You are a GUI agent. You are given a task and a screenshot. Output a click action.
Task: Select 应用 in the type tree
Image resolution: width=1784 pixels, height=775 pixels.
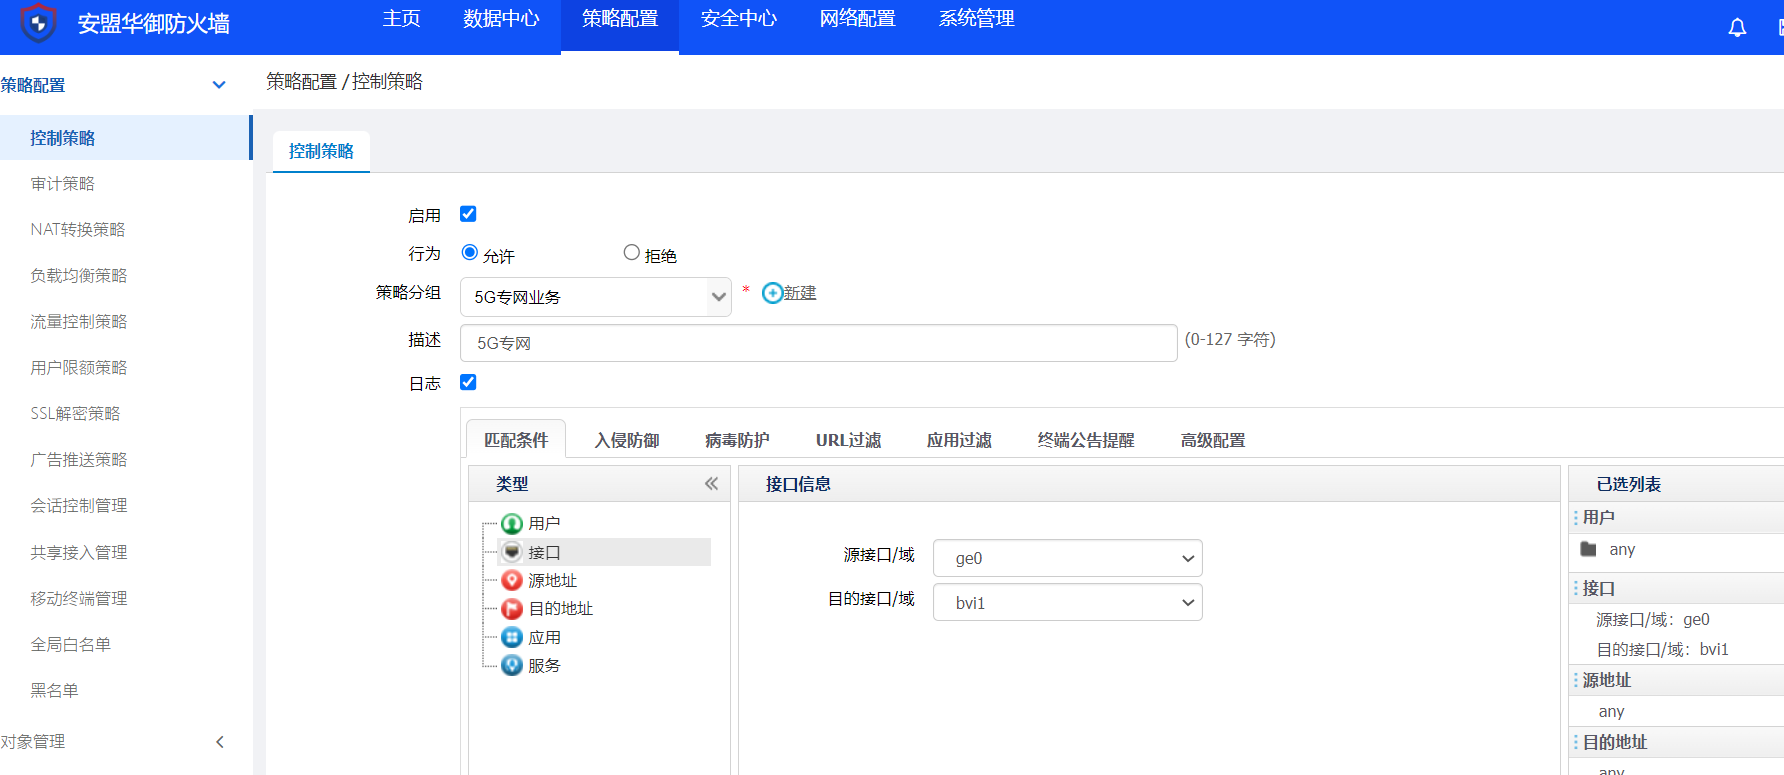(x=544, y=637)
